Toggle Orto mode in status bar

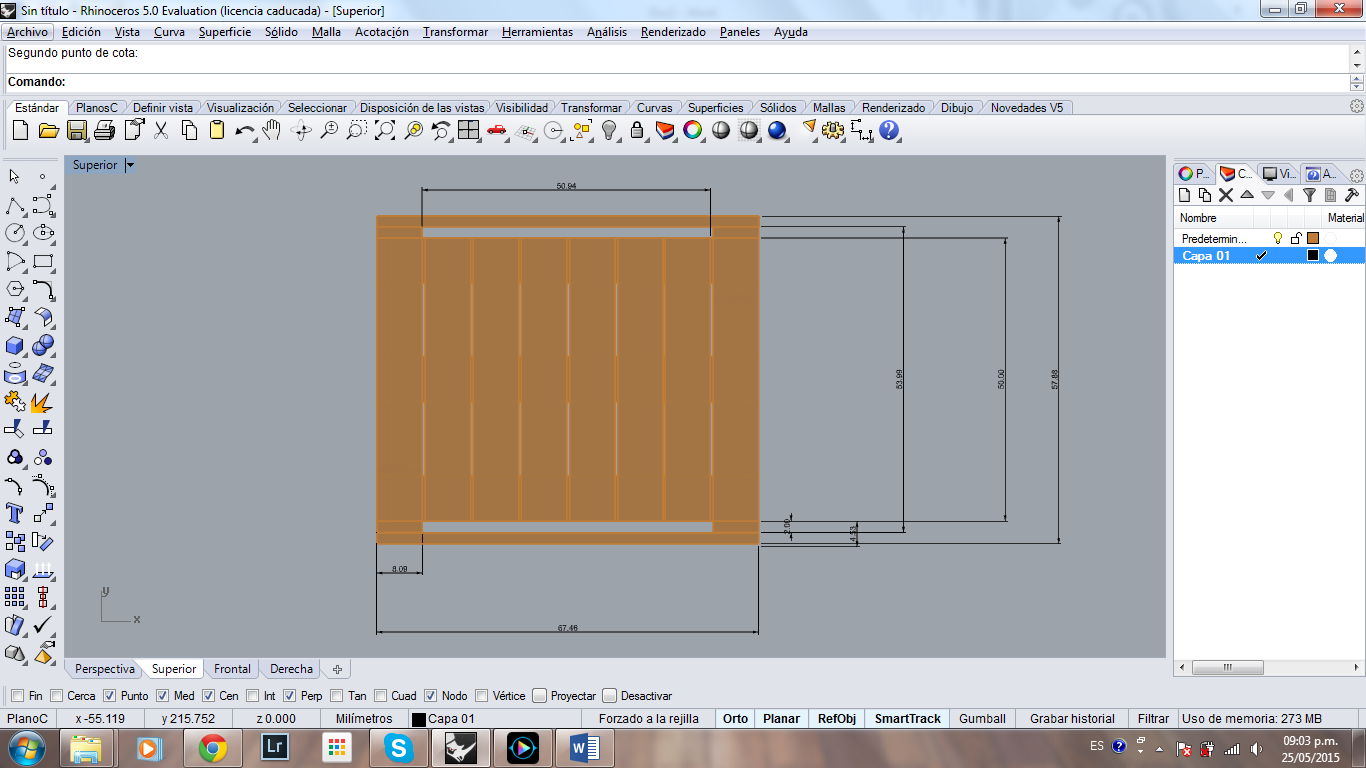pos(735,718)
